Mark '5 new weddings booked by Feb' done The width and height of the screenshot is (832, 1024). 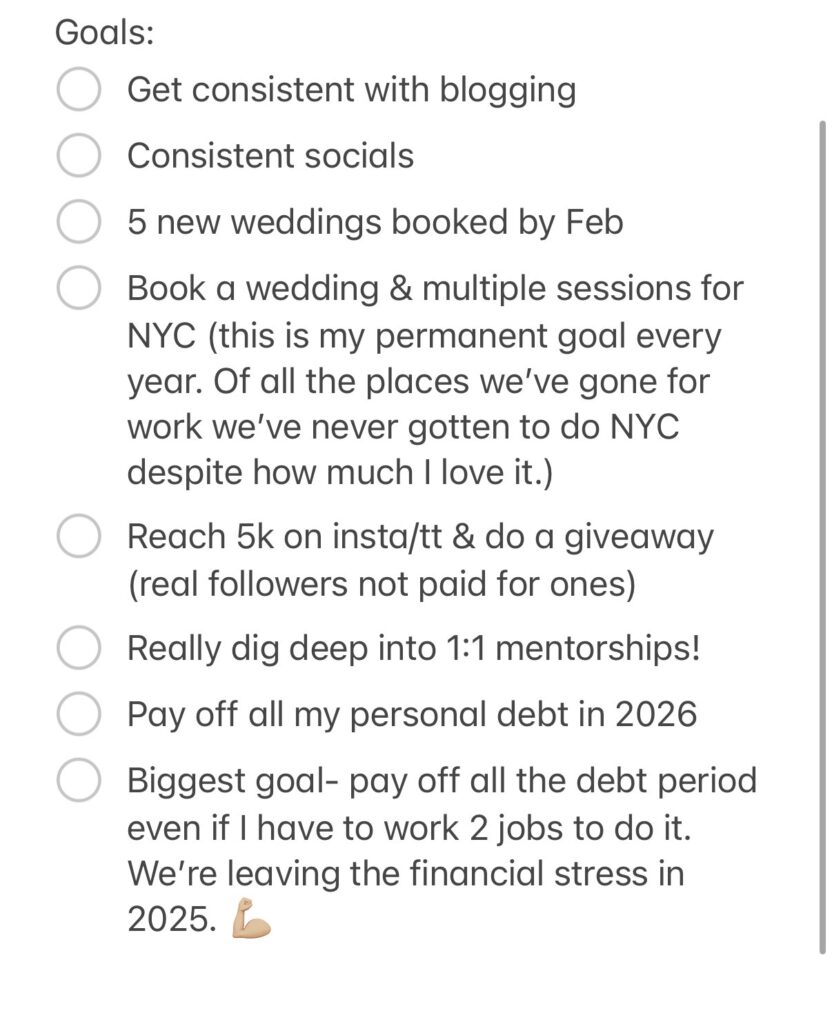tap(78, 222)
